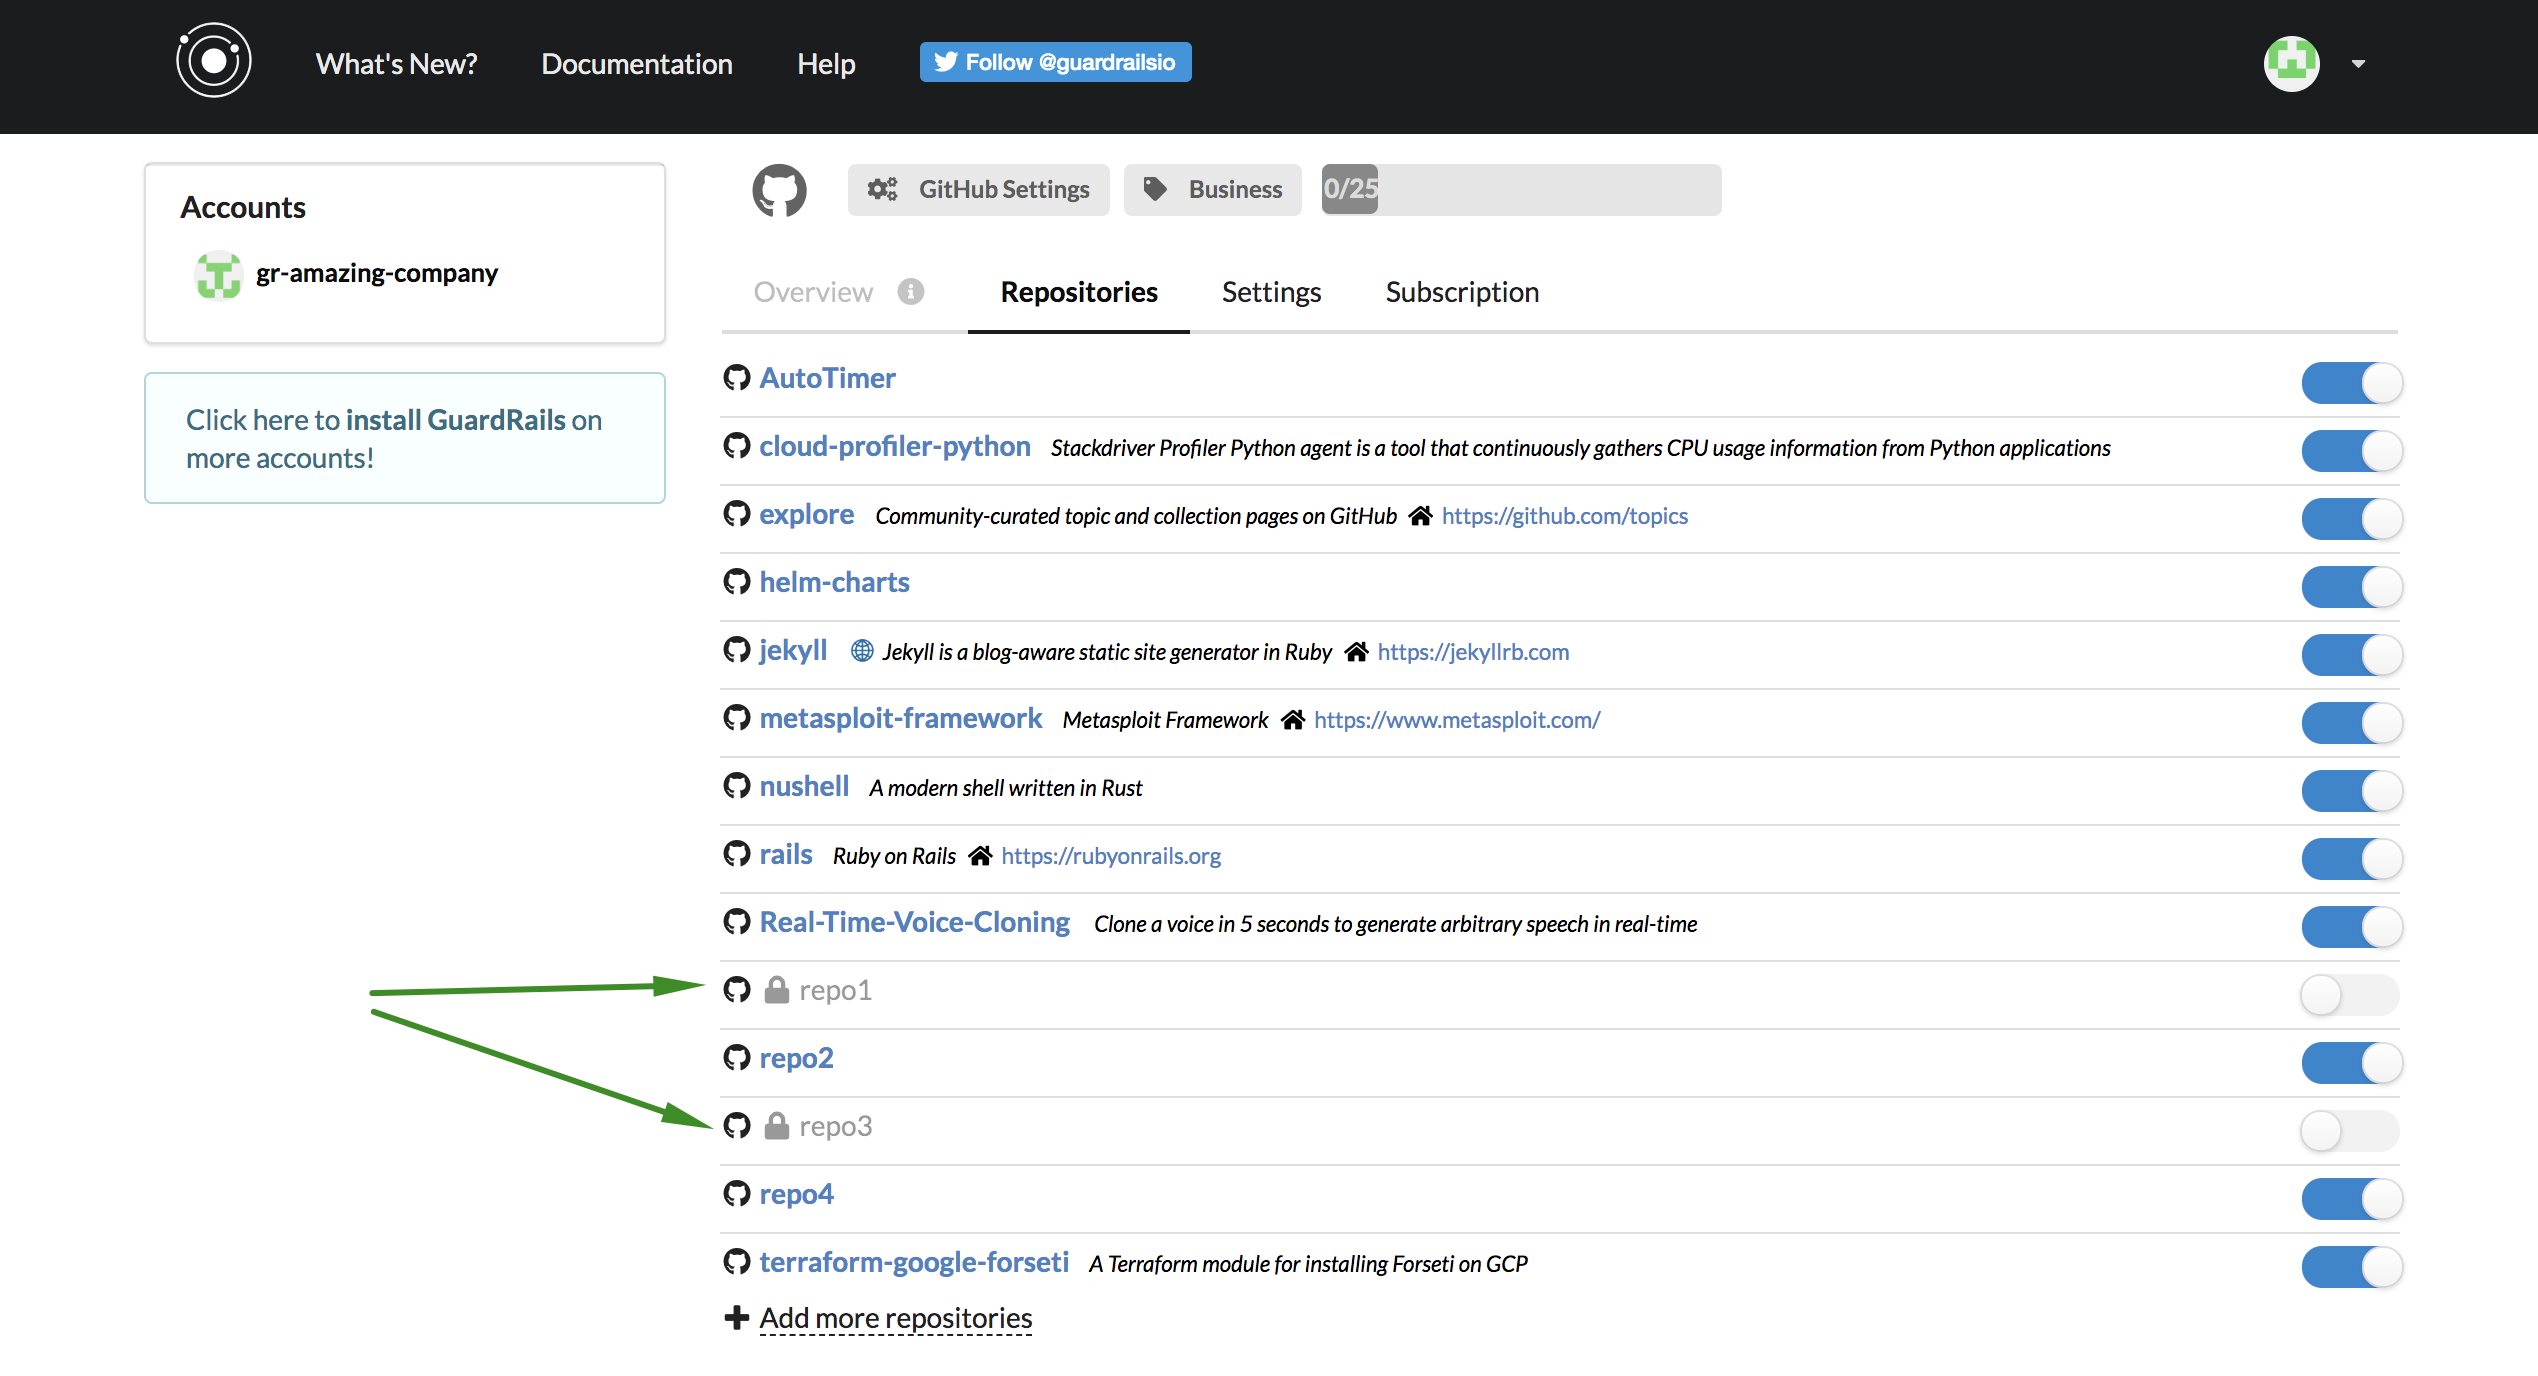The height and width of the screenshot is (1376, 2538).
Task: Click the home icon in metasploit-framework row
Action: (1292, 720)
